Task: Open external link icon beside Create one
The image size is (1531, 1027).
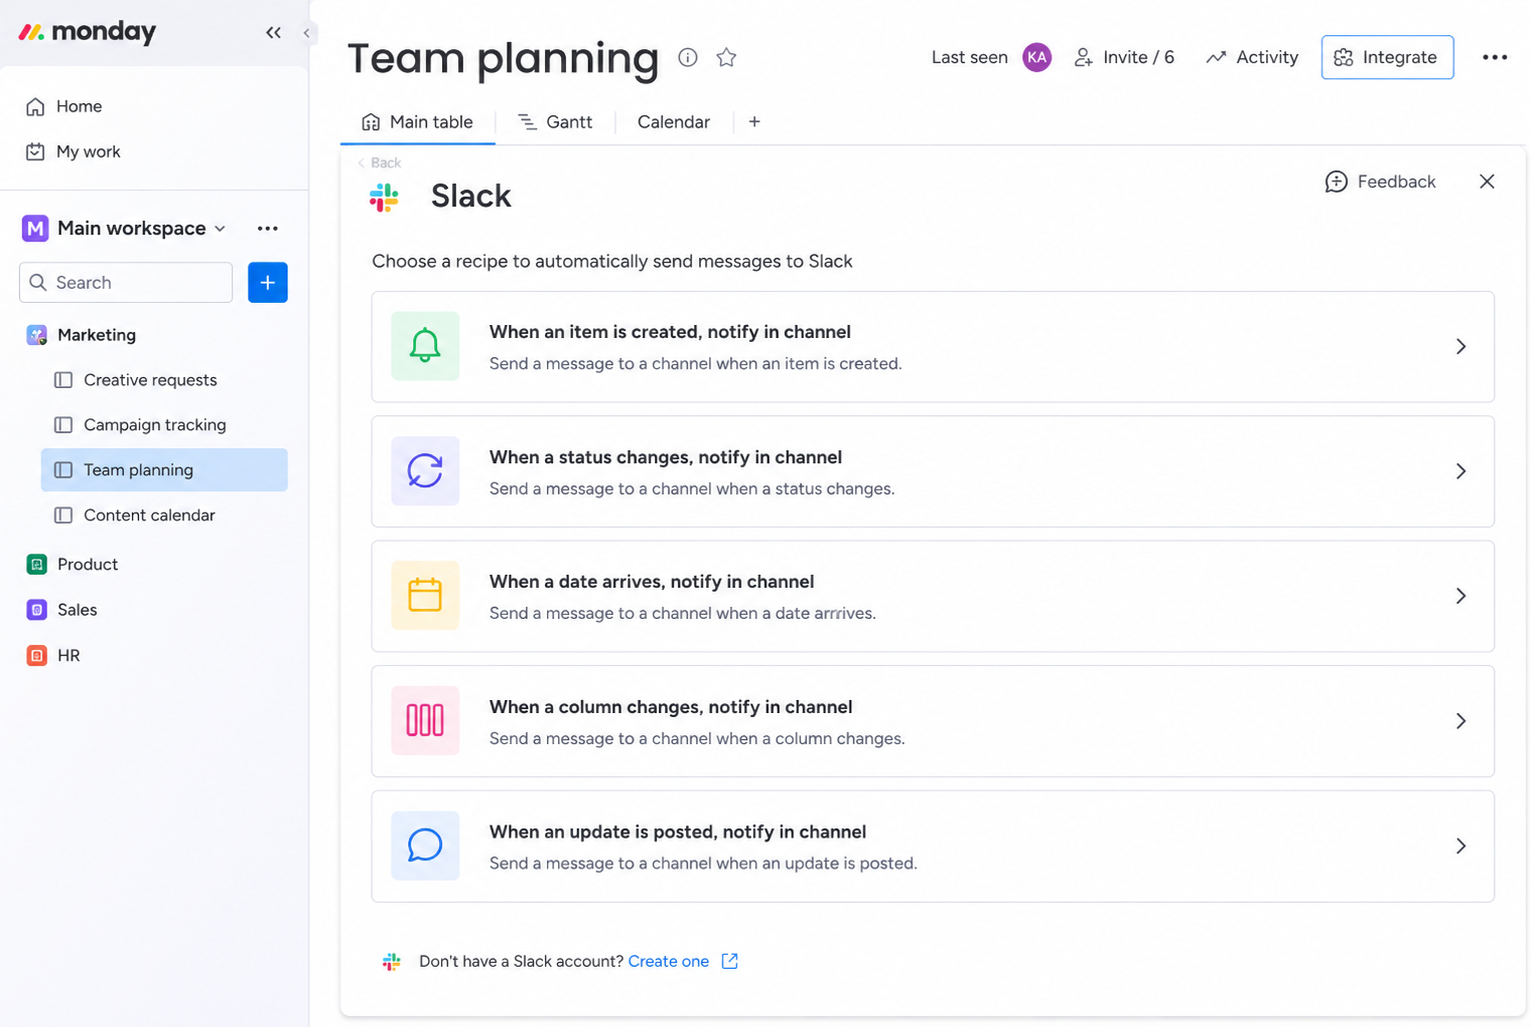Action: (x=730, y=961)
